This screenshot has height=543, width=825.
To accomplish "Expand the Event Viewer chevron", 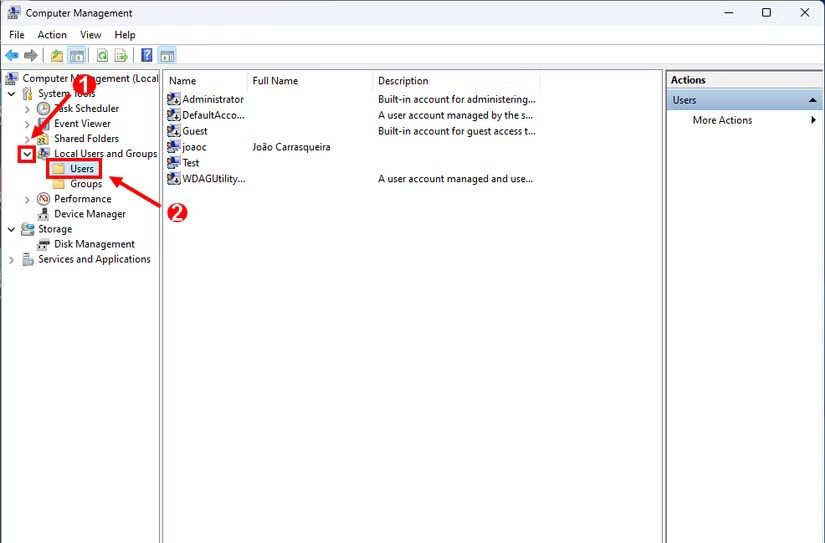I will tap(27, 124).
